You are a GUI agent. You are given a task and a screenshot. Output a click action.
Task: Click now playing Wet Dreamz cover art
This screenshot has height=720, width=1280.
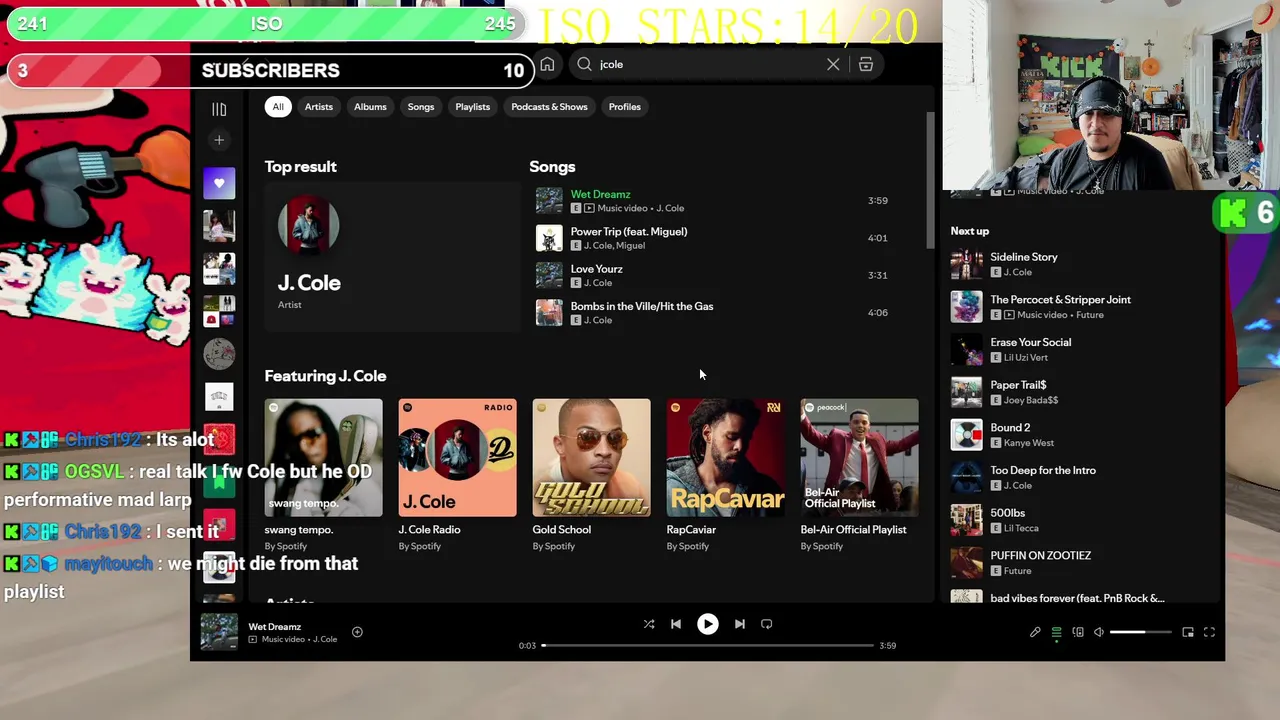[219, 632]
